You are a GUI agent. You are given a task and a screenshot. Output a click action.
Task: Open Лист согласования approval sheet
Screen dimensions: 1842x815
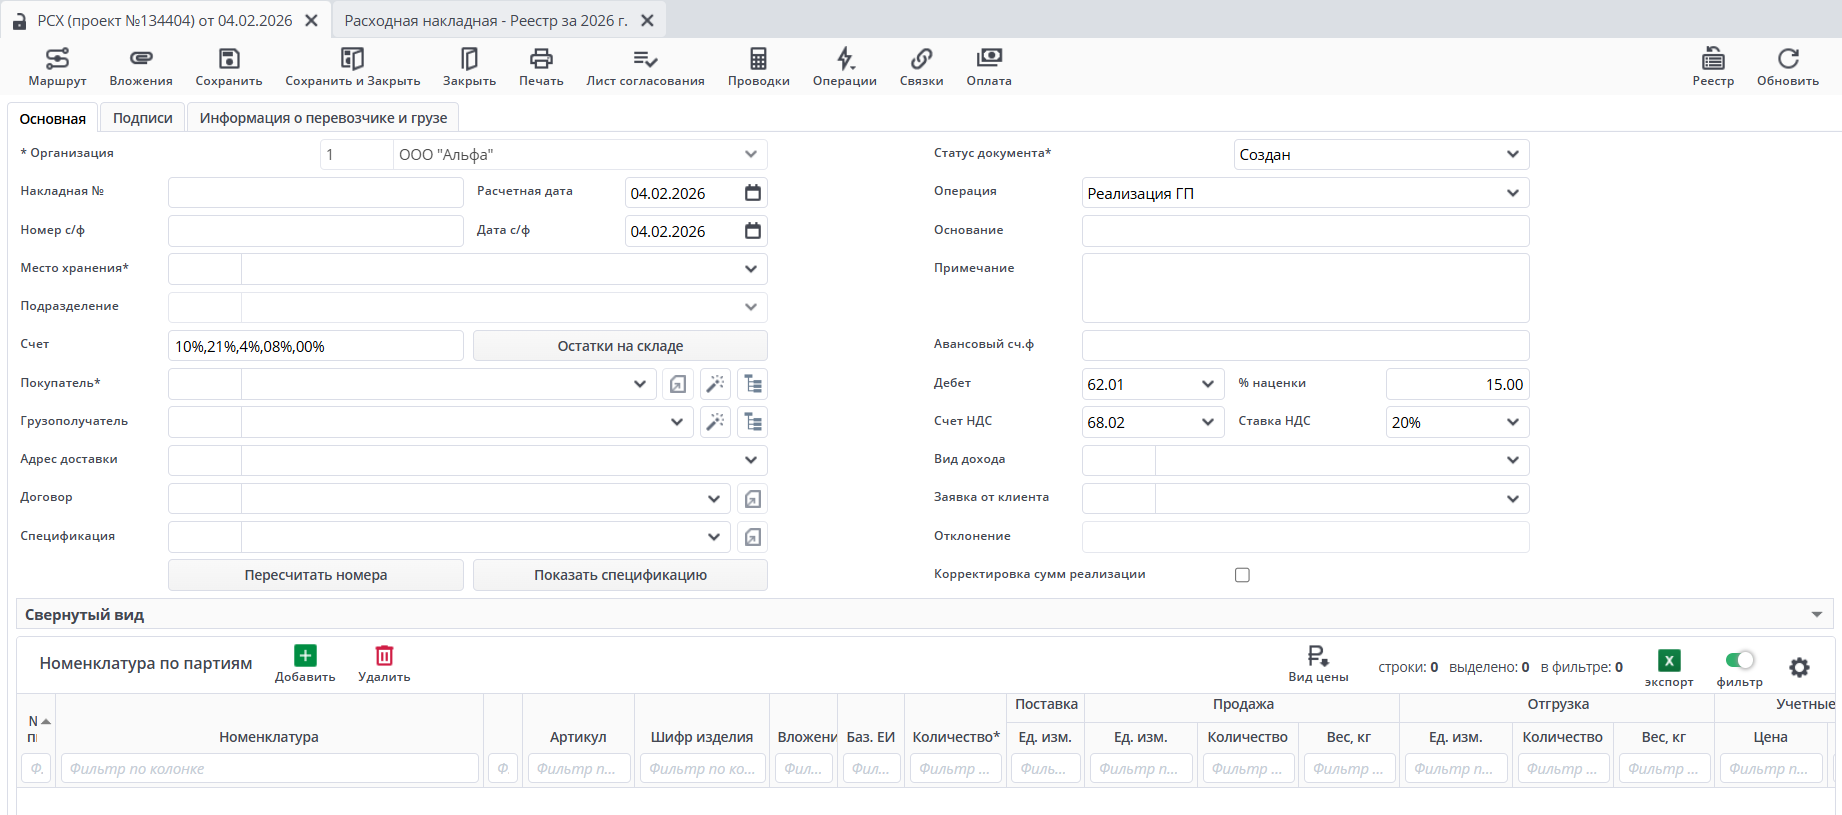point(645,59)
